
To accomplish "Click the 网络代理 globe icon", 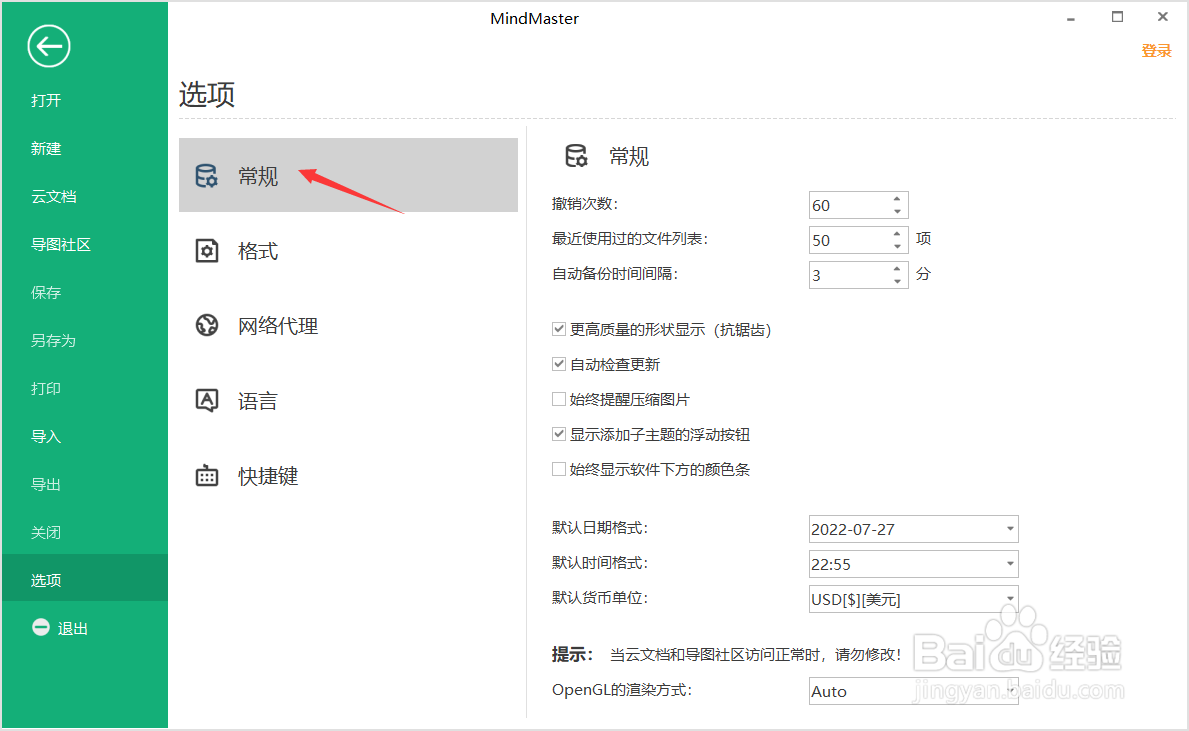I will (206, 325).
